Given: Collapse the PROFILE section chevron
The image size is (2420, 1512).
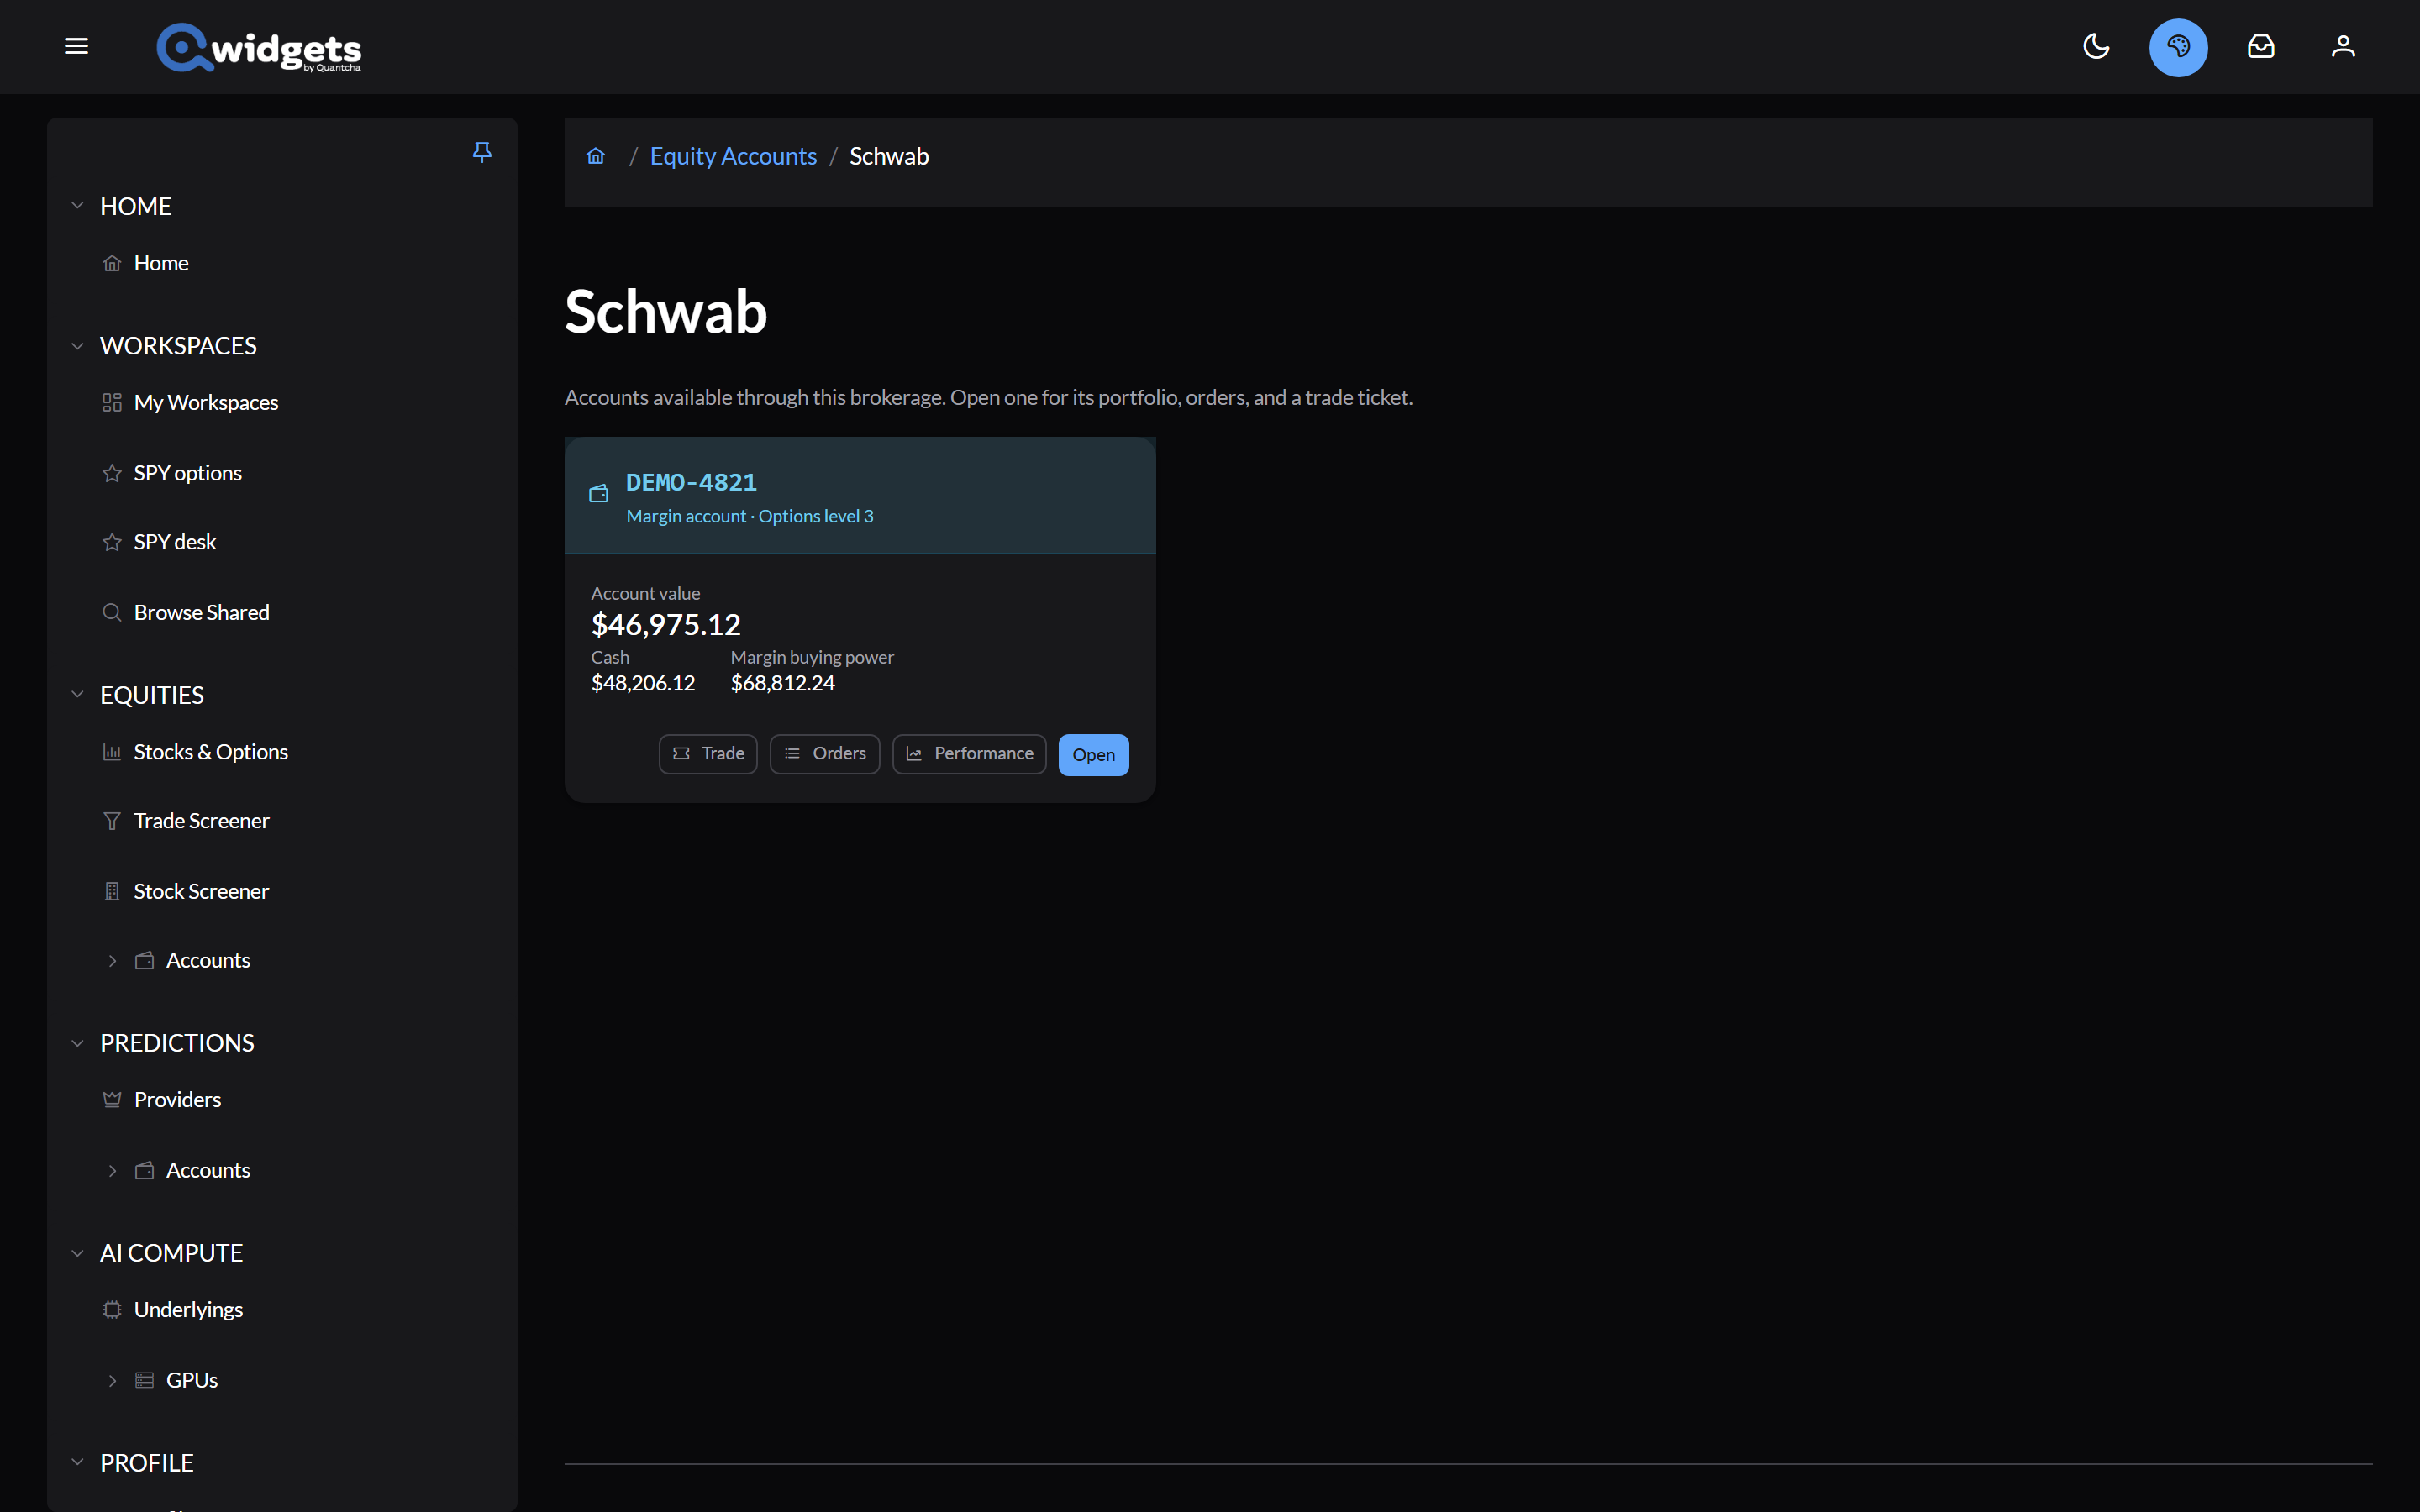Looking at the screenshot, I should [77, 1463].
